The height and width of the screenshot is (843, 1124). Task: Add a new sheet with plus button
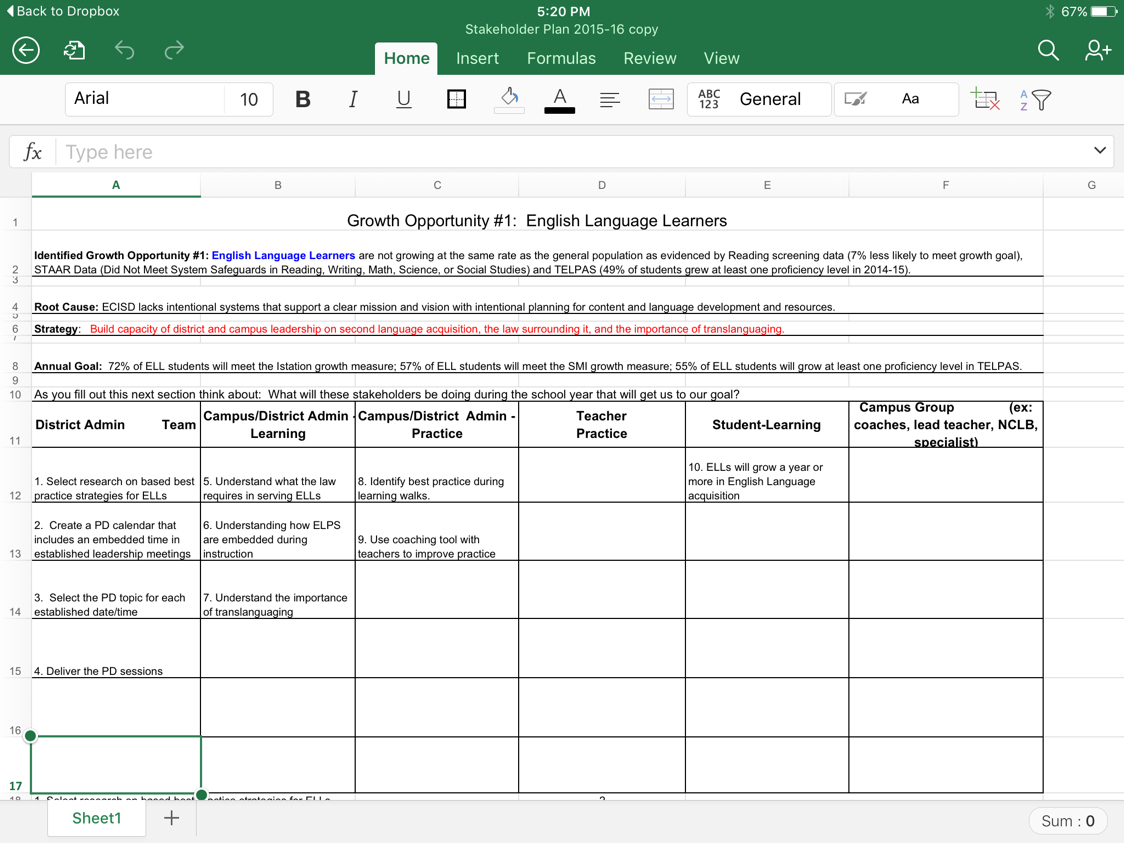tap(172, 818)
